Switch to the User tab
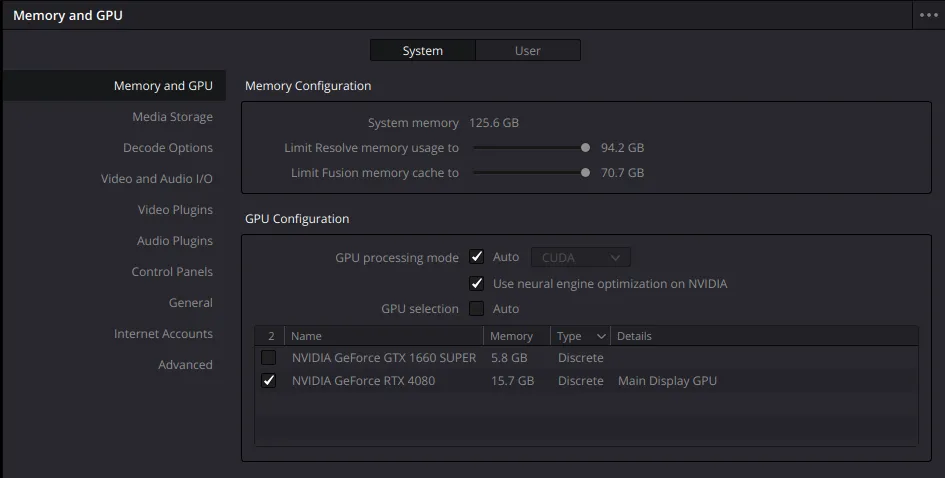Viewport: 945px width, 478px height. pos(527,51)
